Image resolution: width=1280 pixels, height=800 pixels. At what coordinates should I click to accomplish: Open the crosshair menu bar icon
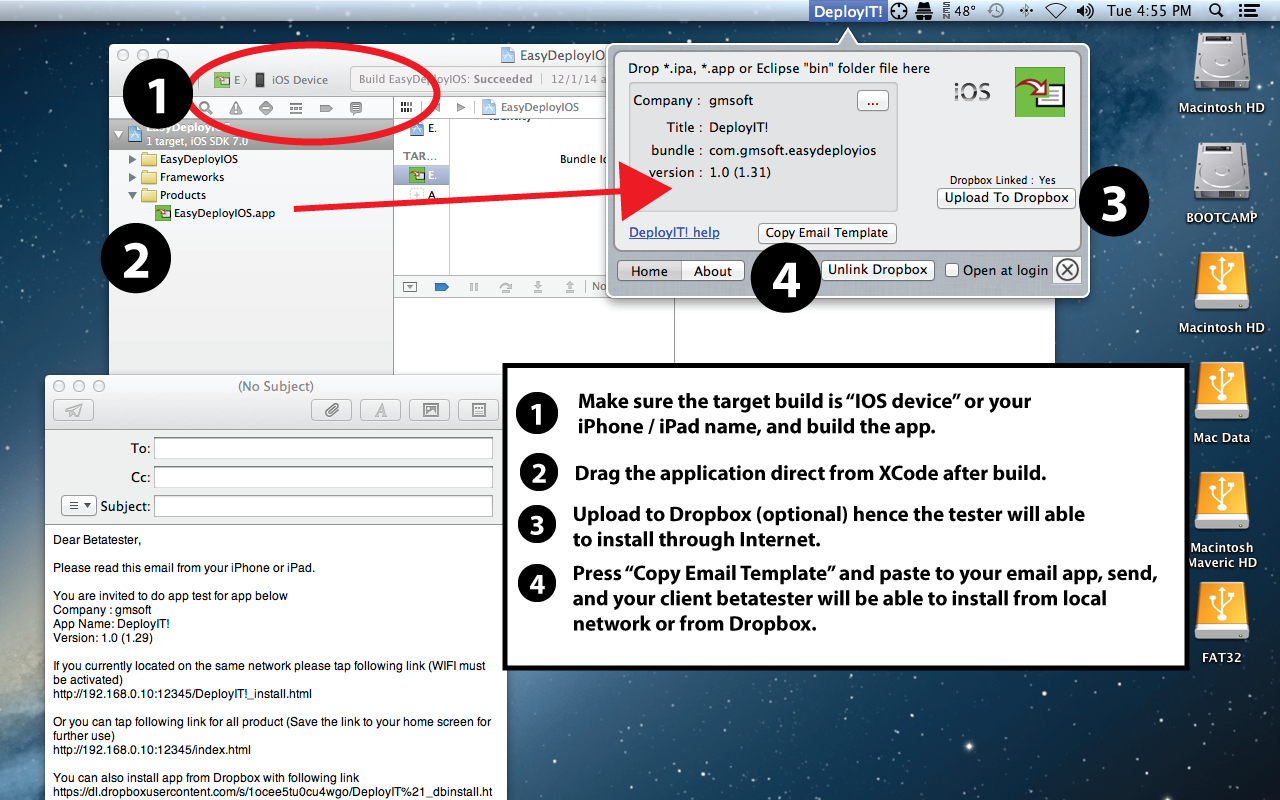point(899,11)
